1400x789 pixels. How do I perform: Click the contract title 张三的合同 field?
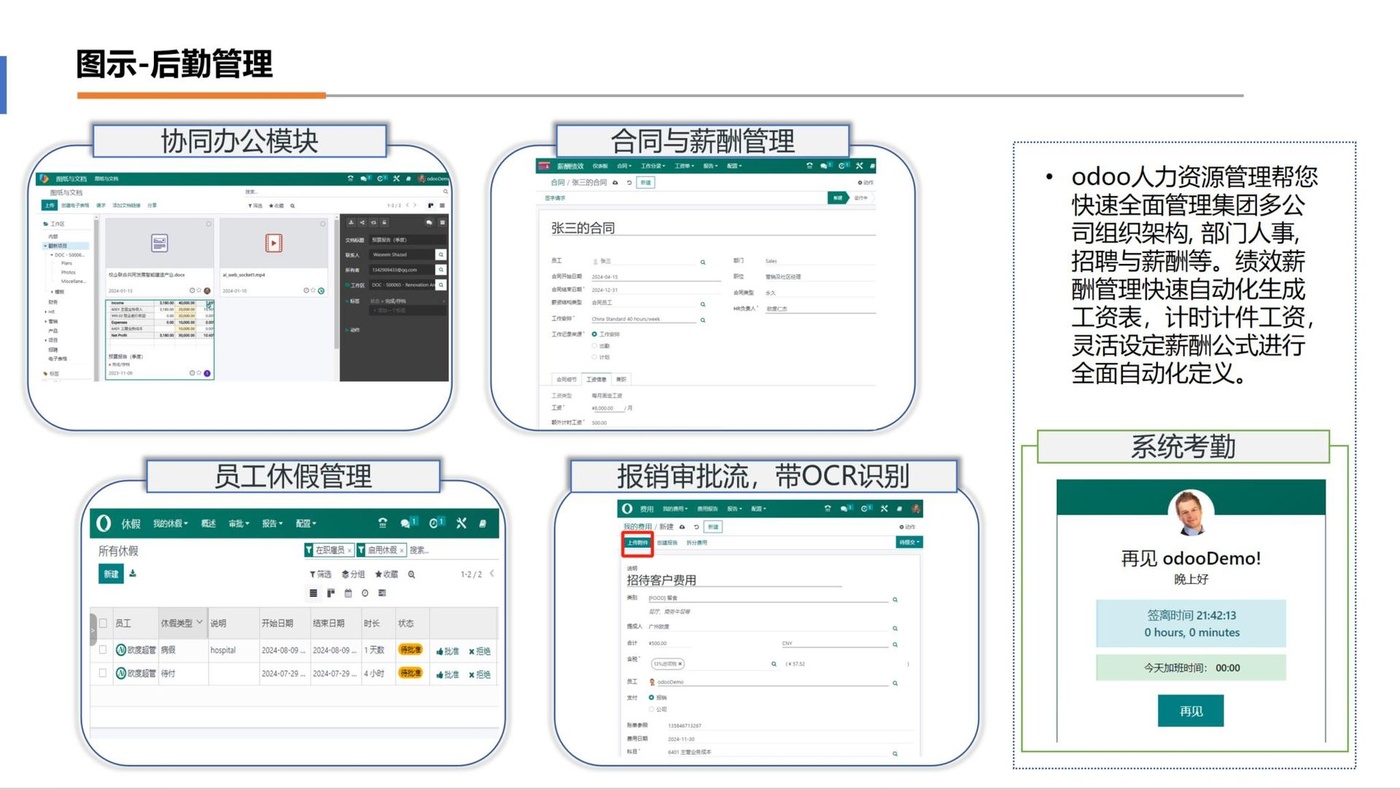point(712,228)
